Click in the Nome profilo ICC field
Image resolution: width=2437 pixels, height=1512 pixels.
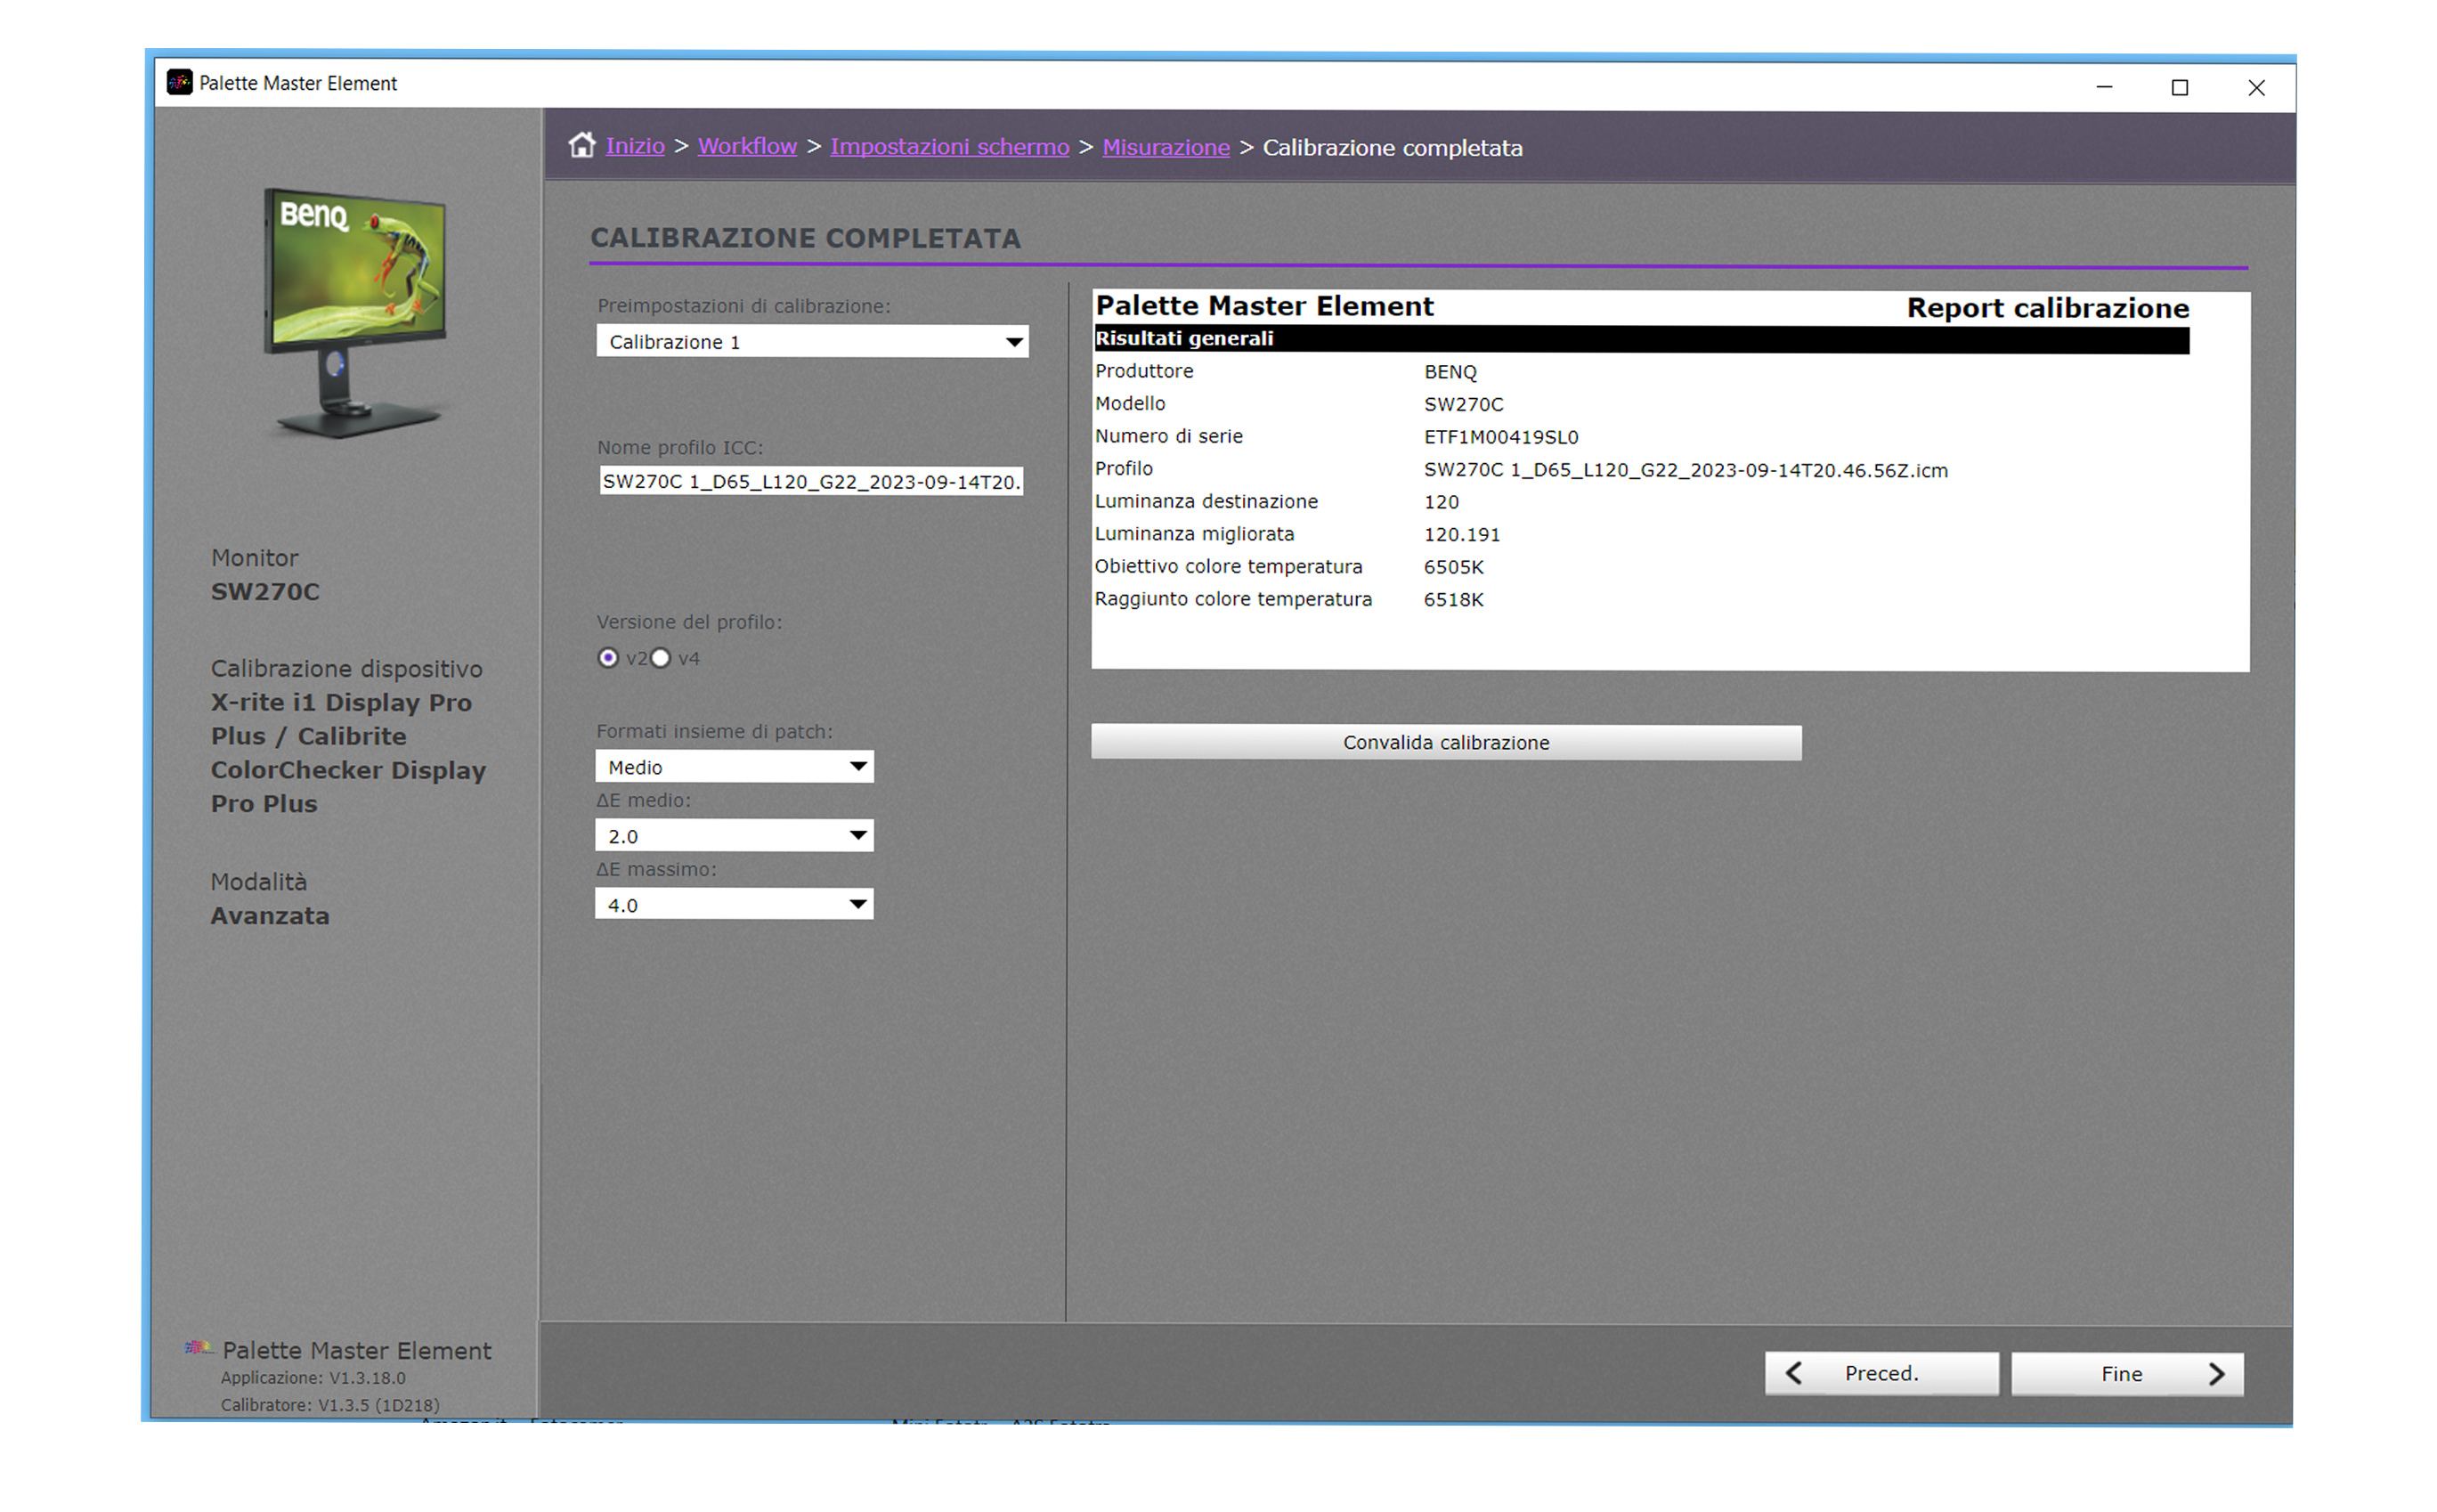[810, 482]
